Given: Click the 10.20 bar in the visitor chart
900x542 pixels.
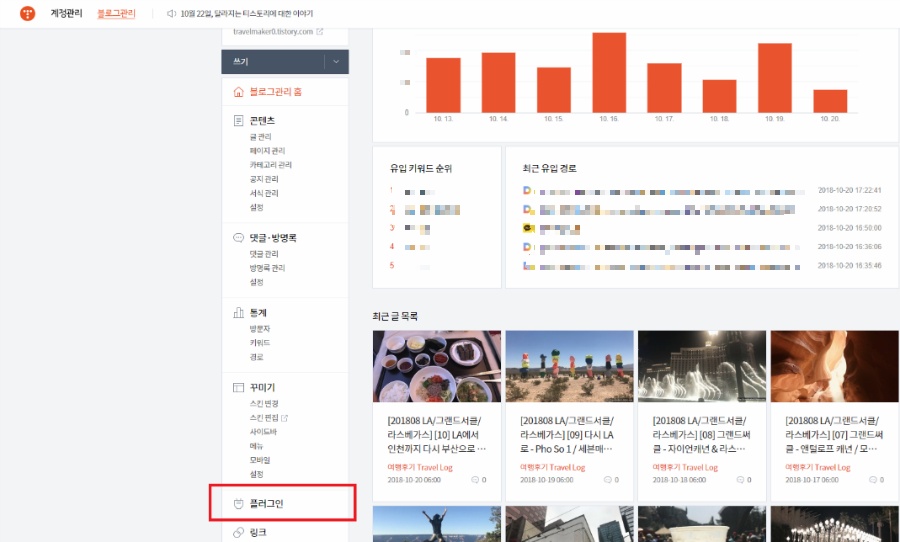Looking at the screenshot, I should [830, 101].
